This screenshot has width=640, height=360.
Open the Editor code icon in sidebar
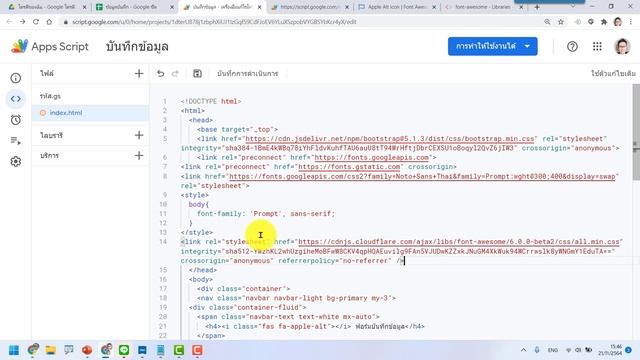point(16,99)
